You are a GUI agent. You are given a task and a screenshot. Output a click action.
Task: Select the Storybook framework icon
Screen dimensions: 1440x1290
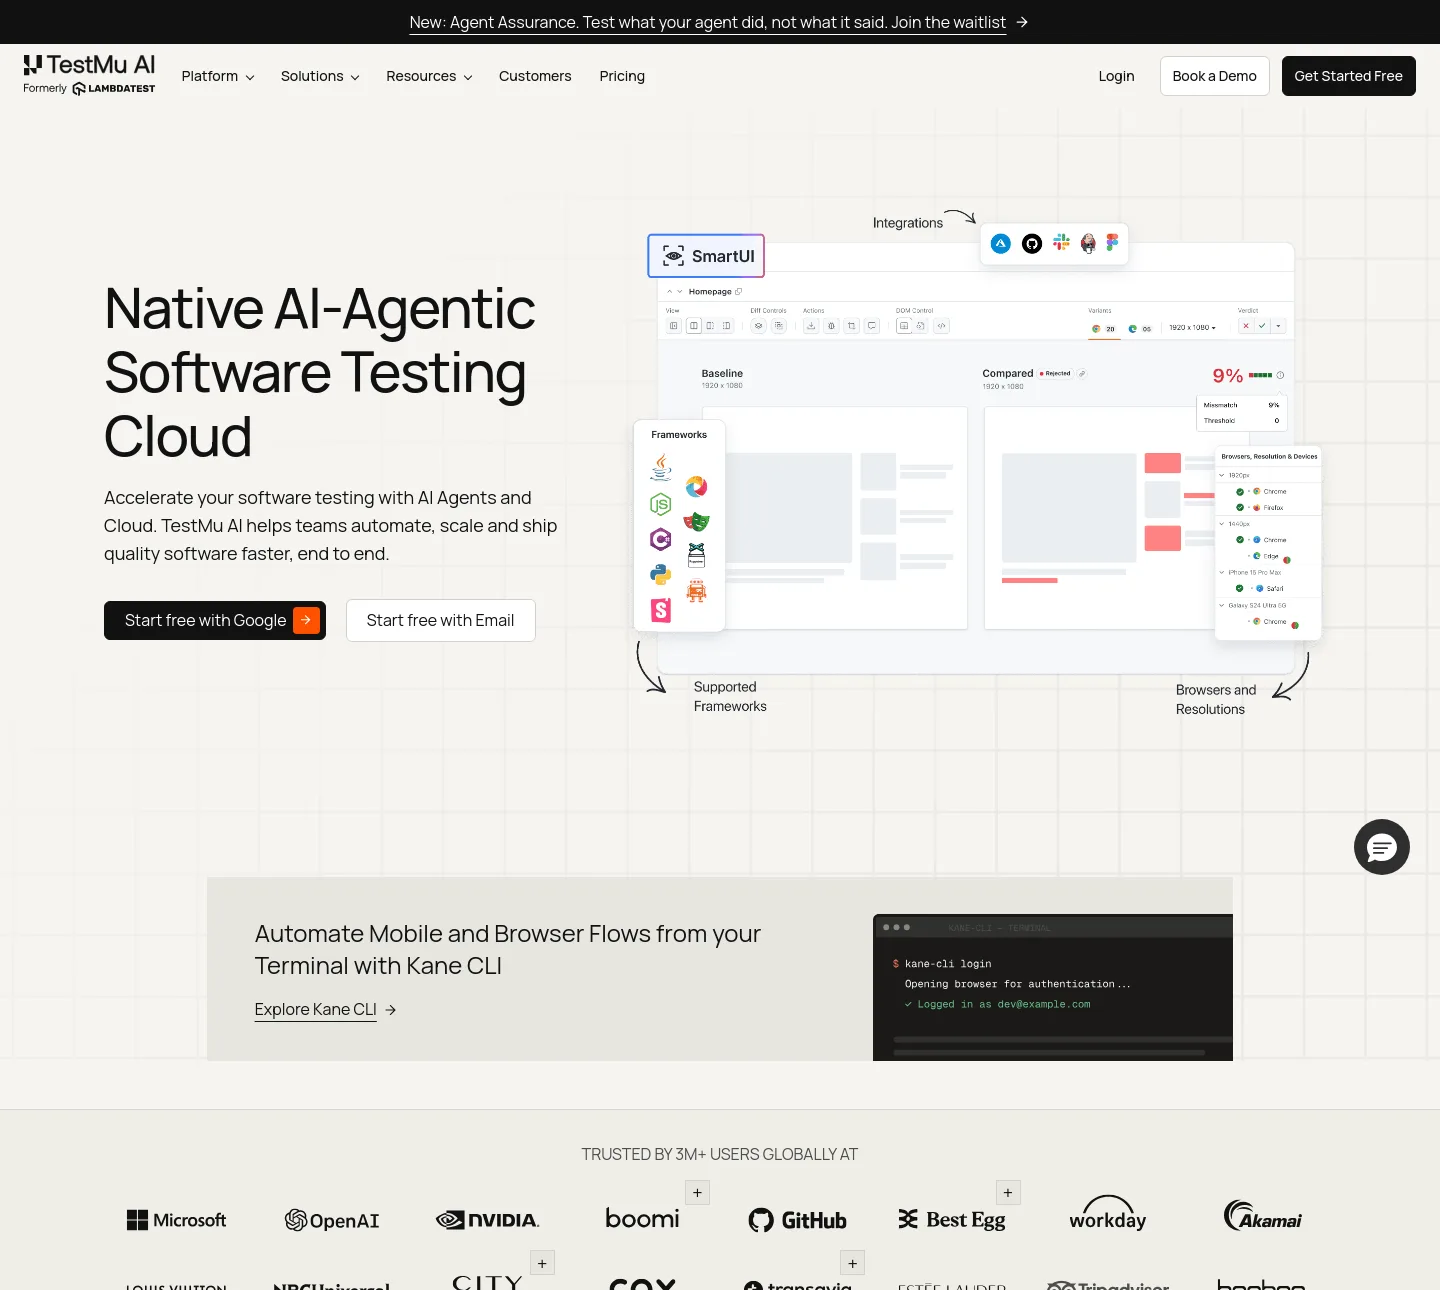pyautogui.click(x=661, y=610)
